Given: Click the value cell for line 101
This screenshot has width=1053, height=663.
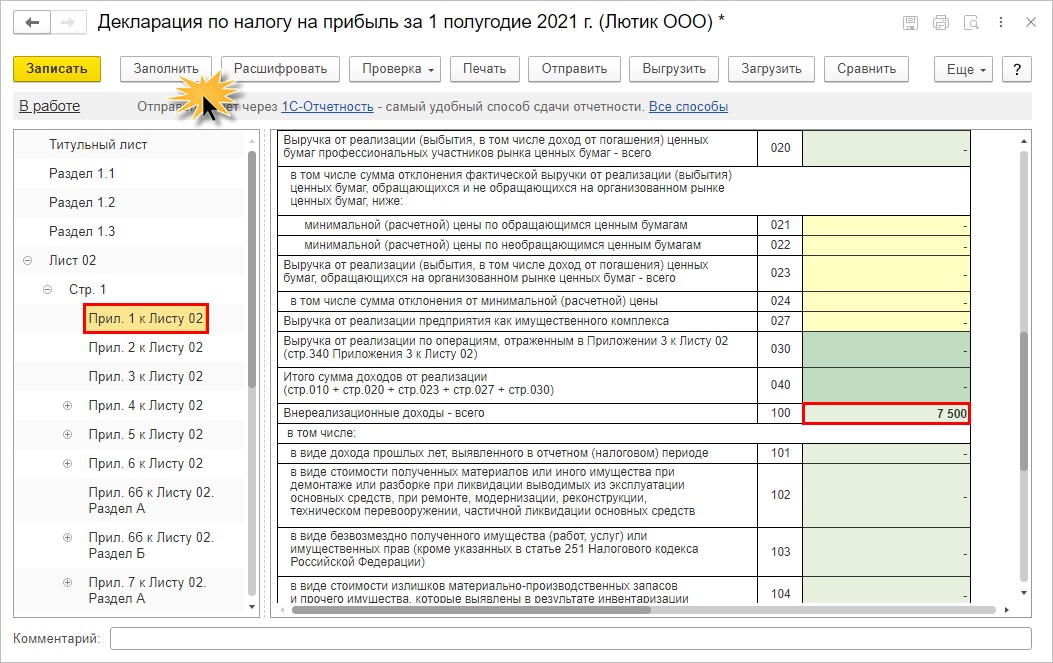Looking at the screenshot, I should pyautogui.click(x=886, y=453).
